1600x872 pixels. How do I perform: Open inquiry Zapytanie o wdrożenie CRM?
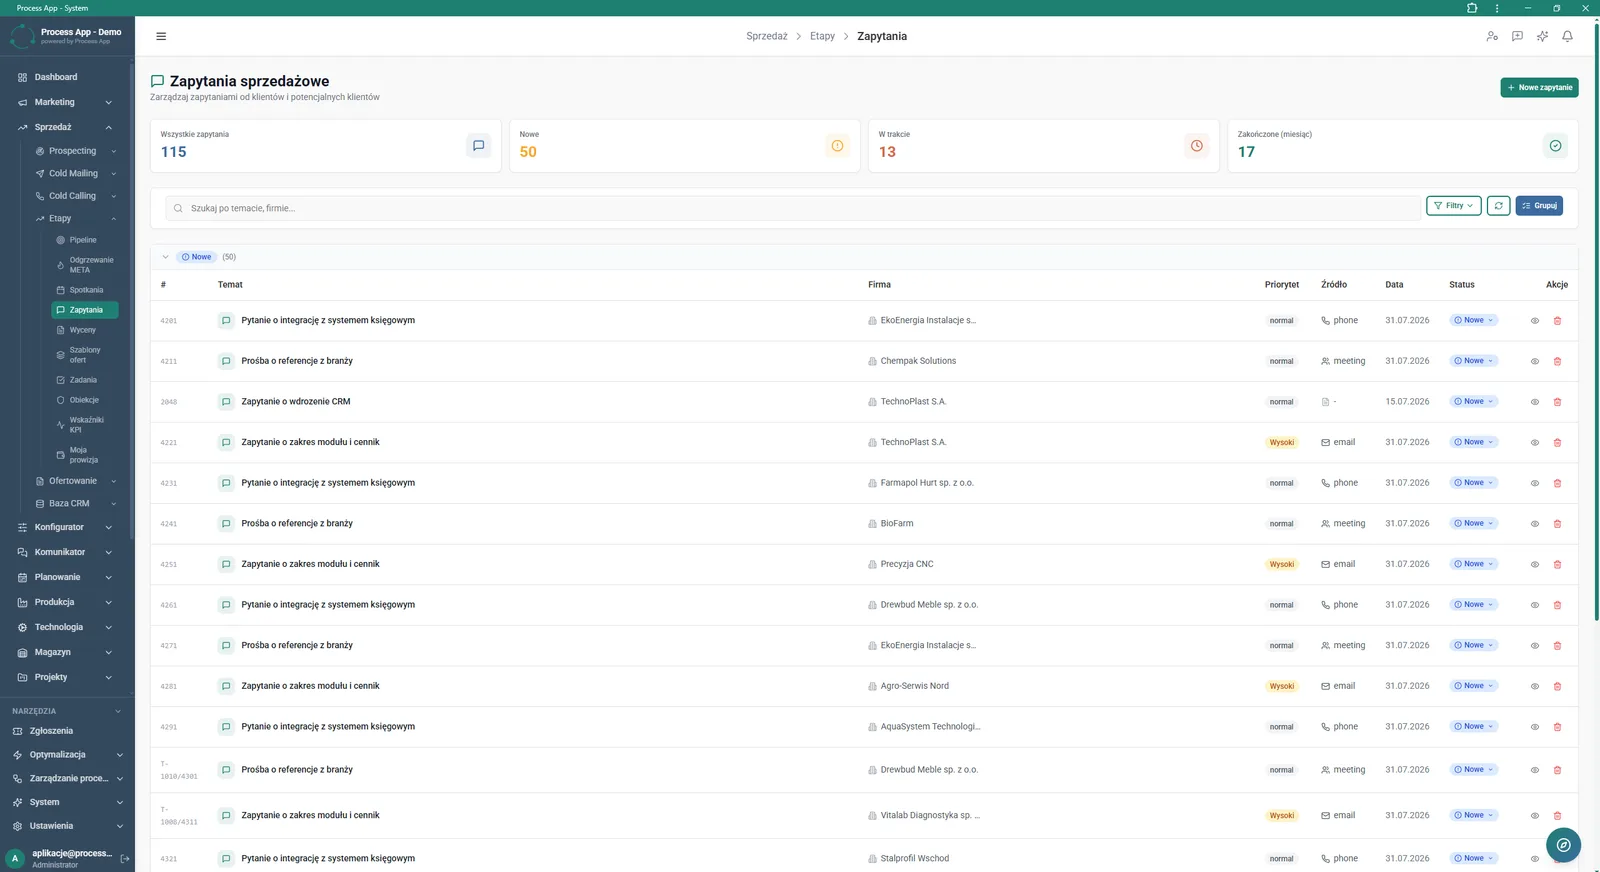296,402
